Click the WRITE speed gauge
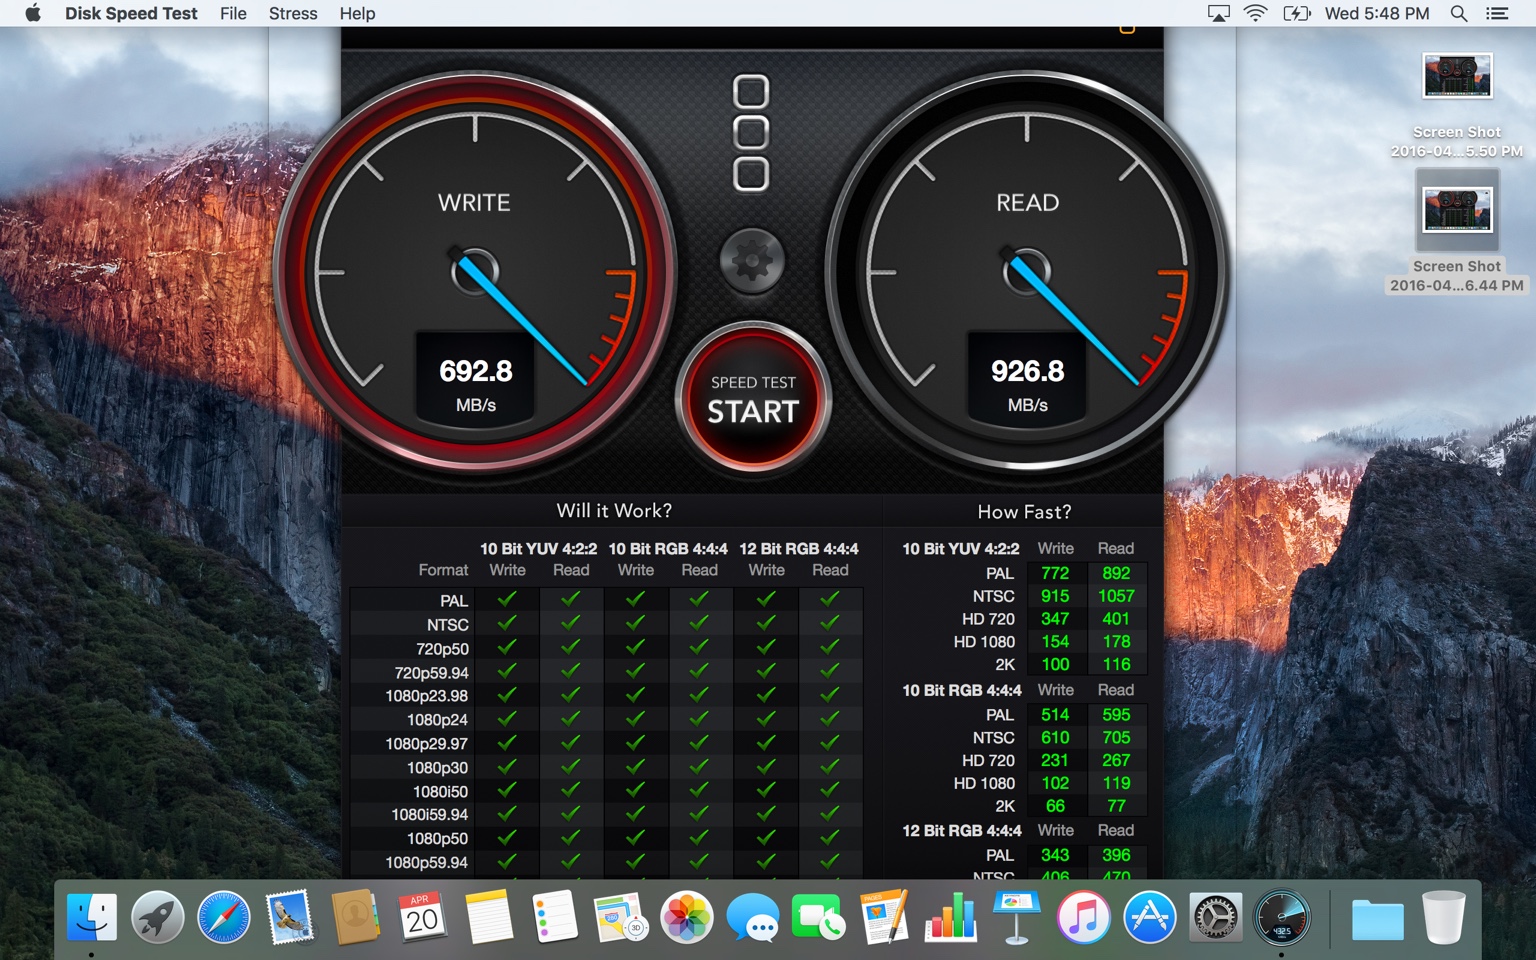1536x960 pixels. (x=475, y=271)
